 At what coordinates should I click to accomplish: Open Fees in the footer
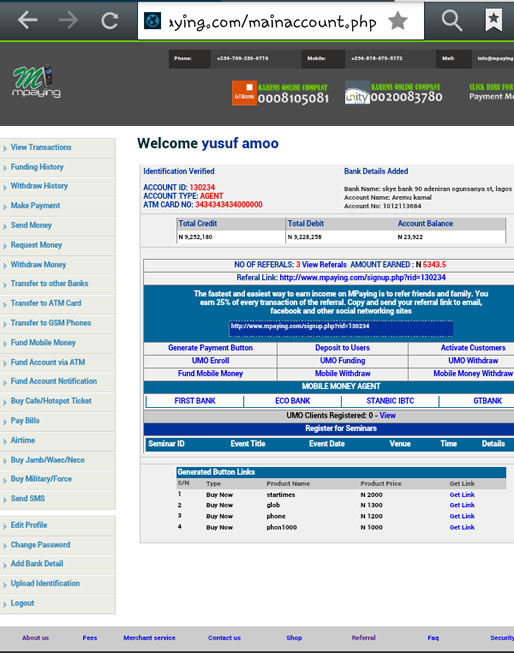90,638
